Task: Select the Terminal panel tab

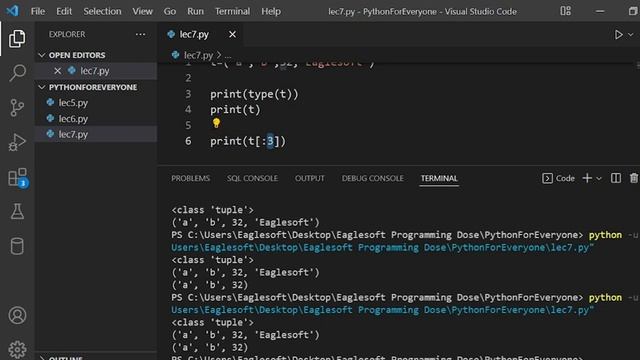Action: point(439,178)
